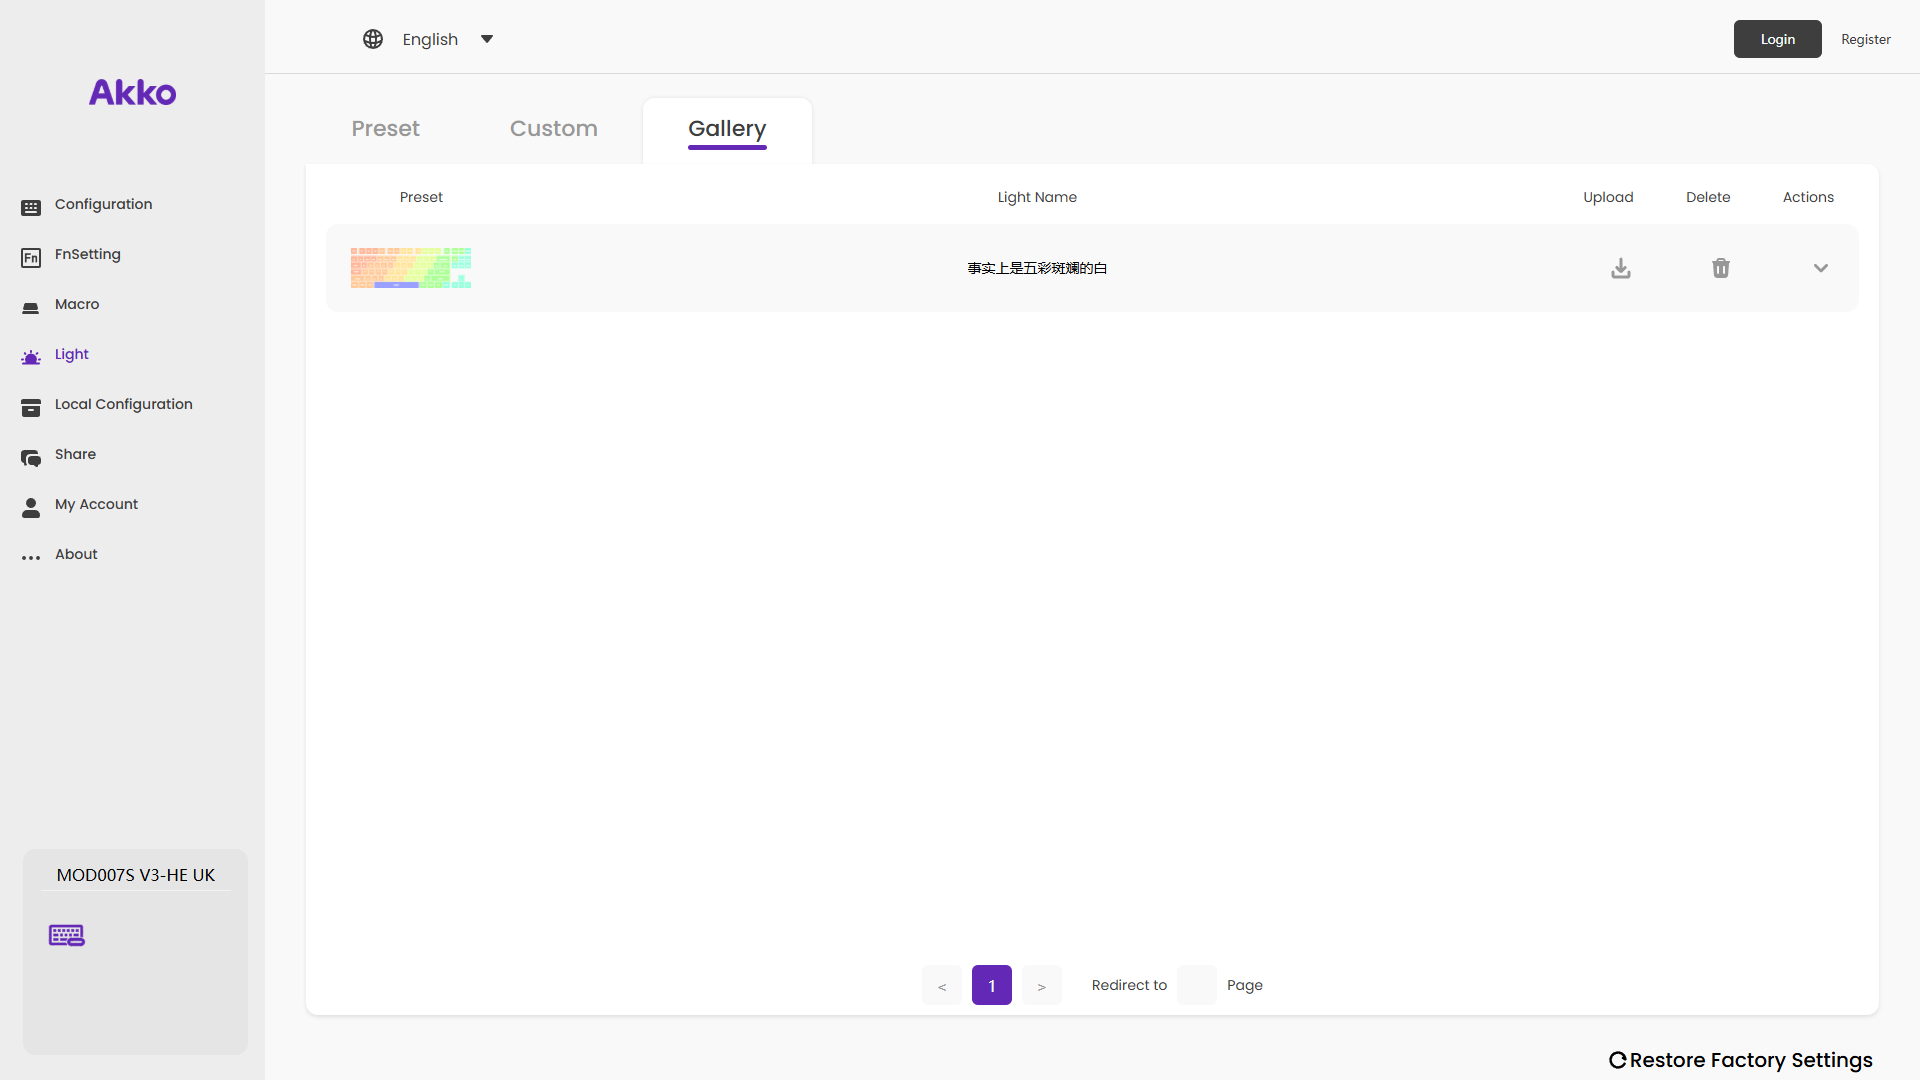Image resolution: width=1920 pixels, height=1080 pixels.
Task: Switch to the Custom tab
Action: pyautogui.click(x=553, y=129)
